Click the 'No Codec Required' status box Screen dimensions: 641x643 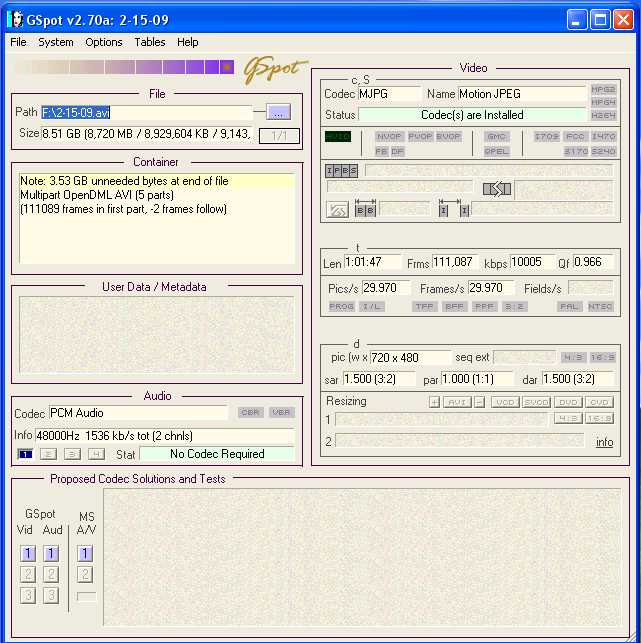pyautogui.click(x=217, y=454)
